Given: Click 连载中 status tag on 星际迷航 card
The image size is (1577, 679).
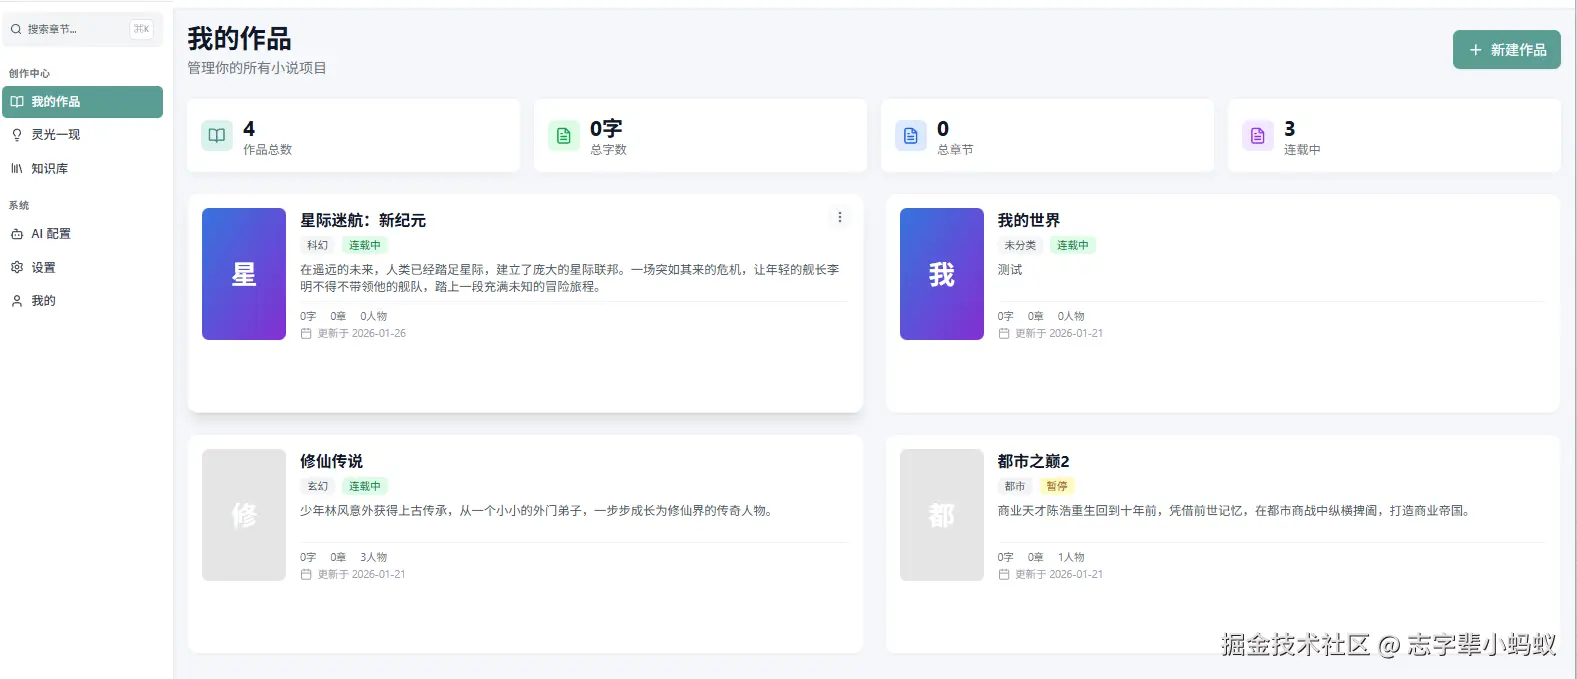Looking at the screenshot, I should tap(365, 246).
